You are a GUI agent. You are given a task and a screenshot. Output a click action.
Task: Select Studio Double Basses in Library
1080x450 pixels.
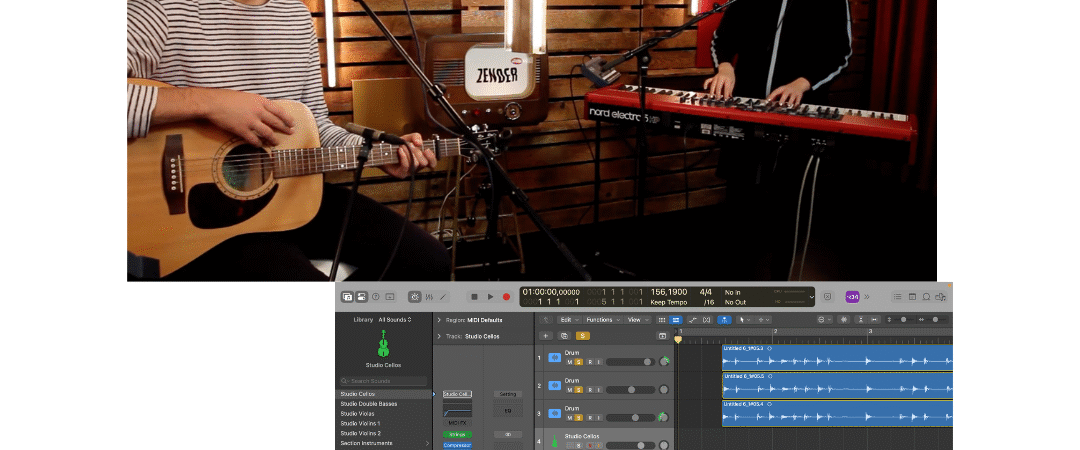click(368, 404)
